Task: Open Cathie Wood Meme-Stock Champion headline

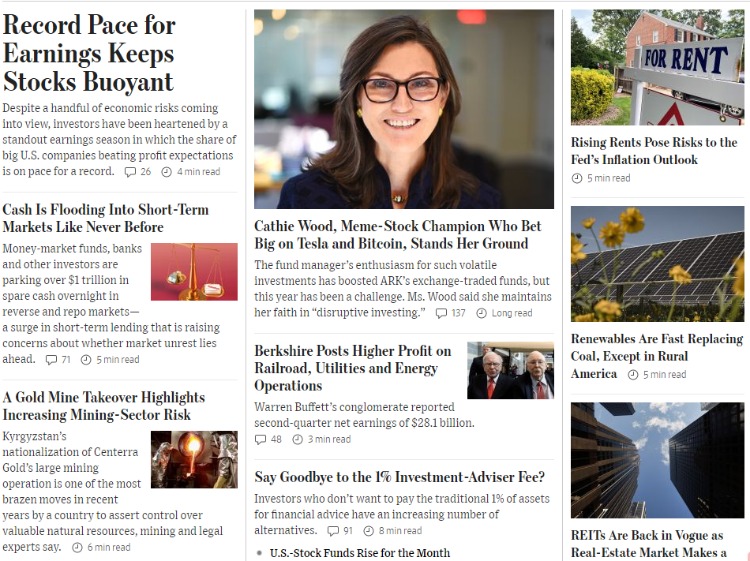Action: pyautogui.click(x=397, y=235)
